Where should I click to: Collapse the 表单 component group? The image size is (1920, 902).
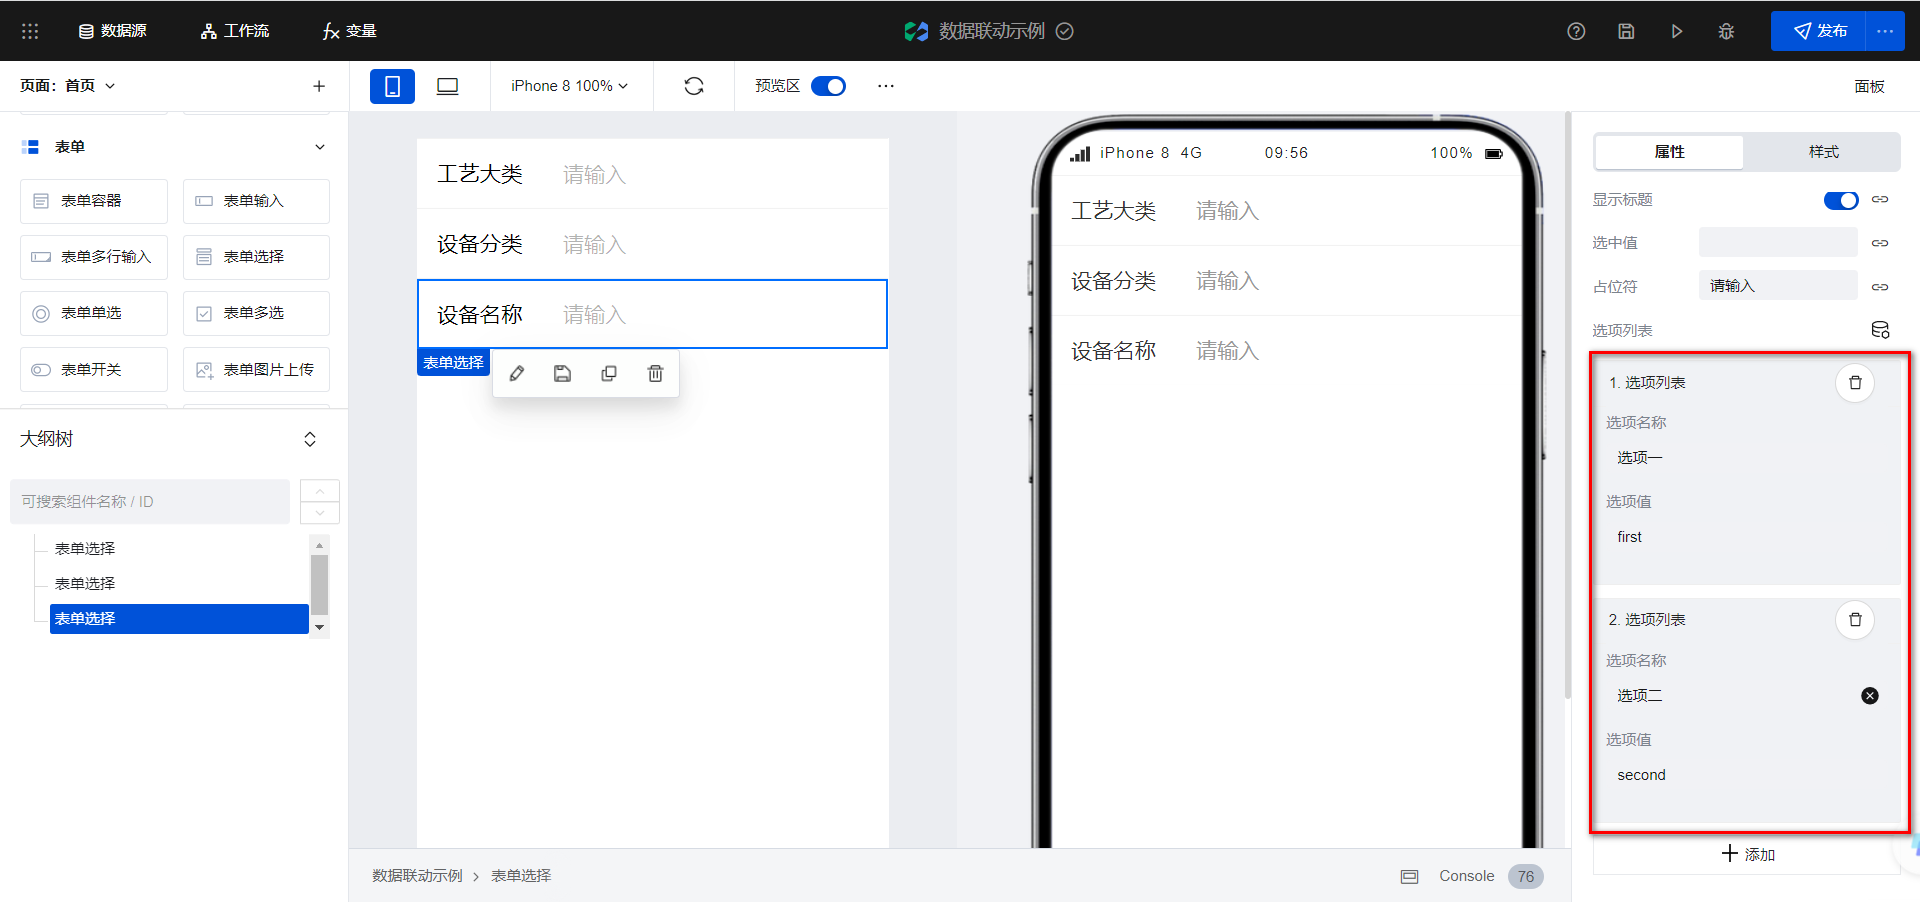coord(320,147)
